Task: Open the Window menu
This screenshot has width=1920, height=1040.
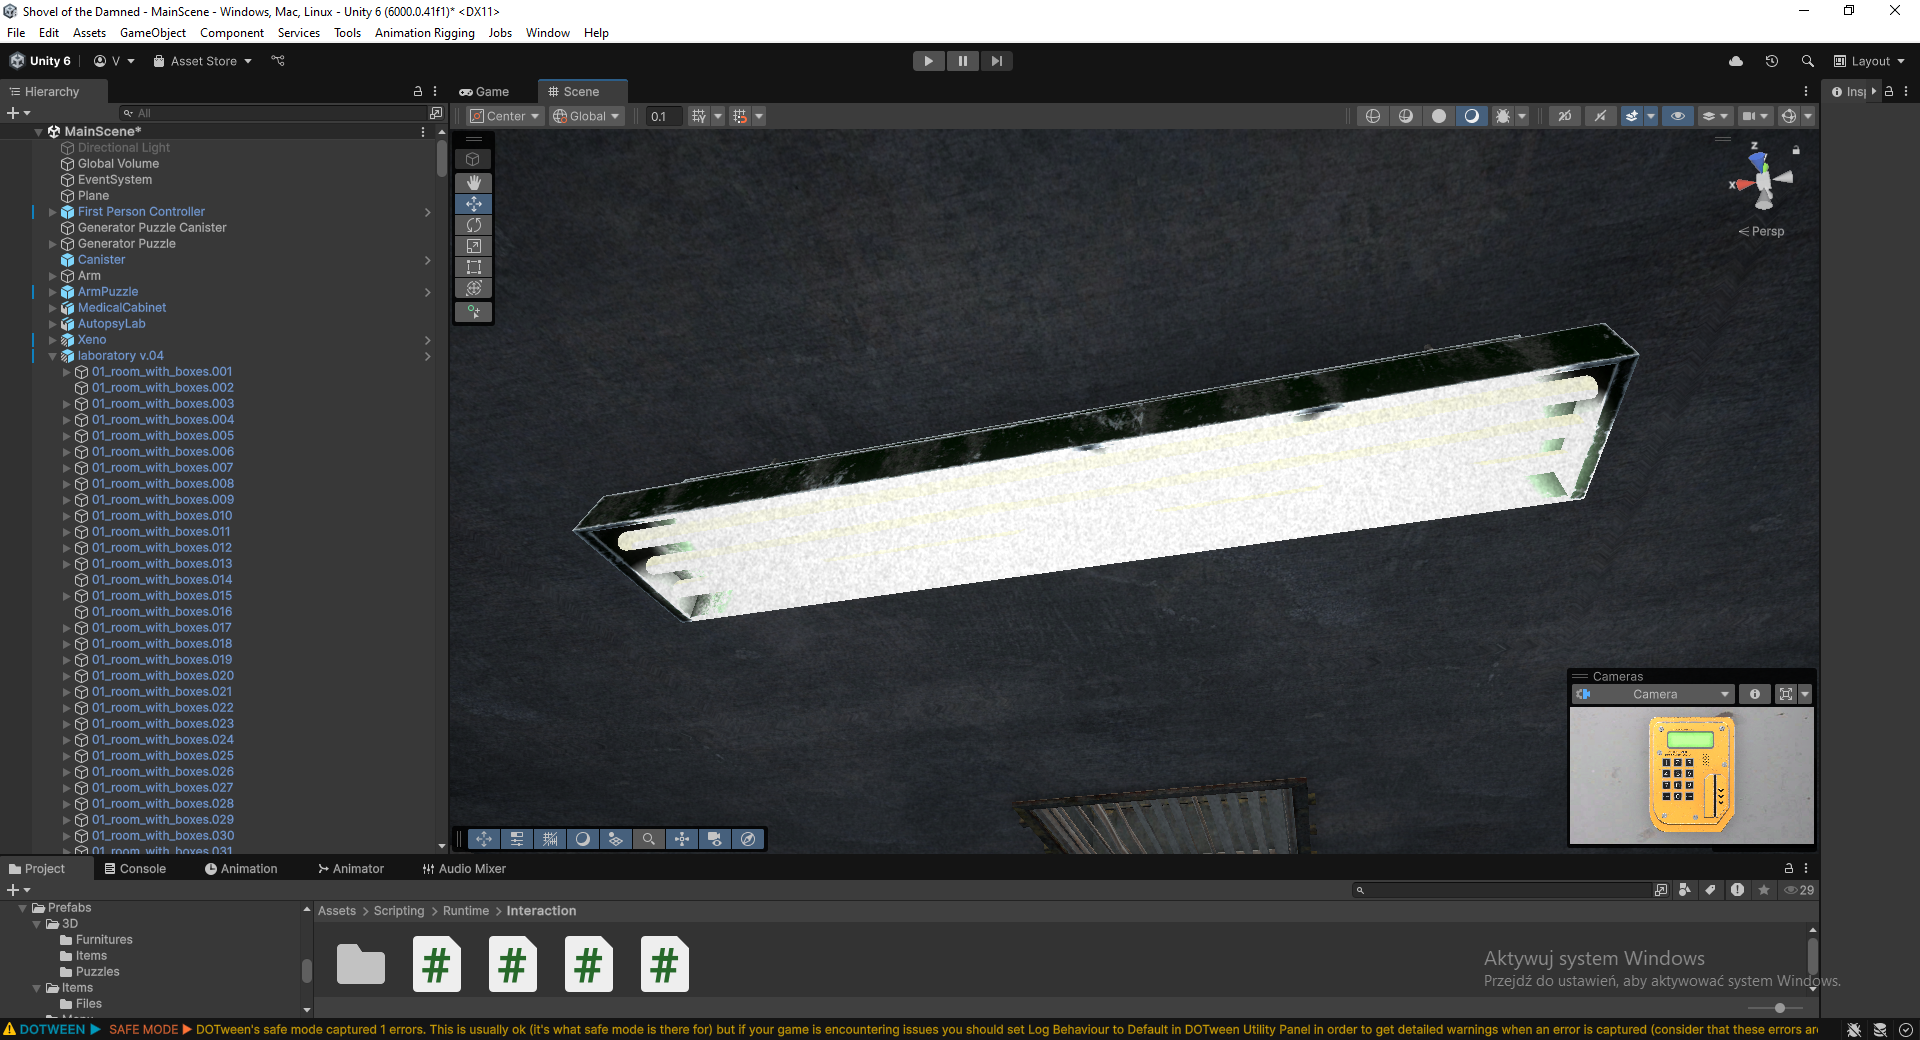Action: point(547,33)
